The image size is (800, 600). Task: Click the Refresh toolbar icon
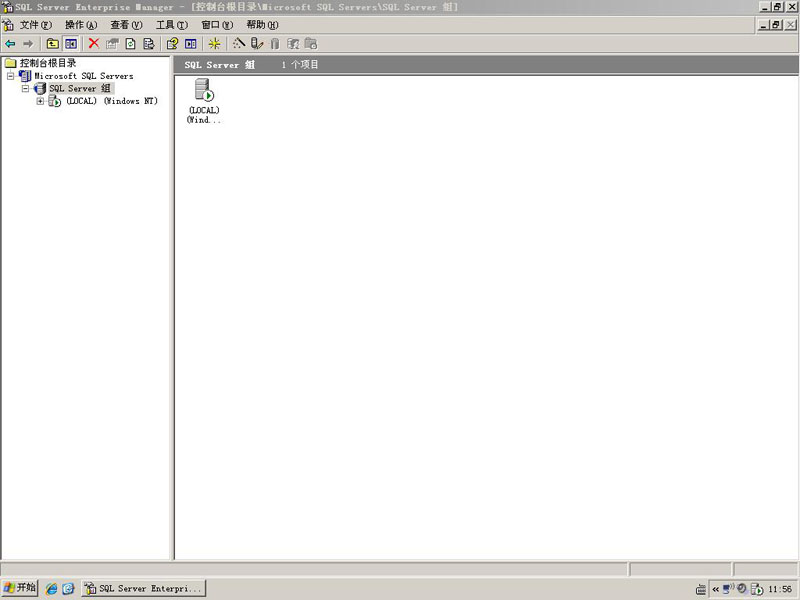(130, 43)
